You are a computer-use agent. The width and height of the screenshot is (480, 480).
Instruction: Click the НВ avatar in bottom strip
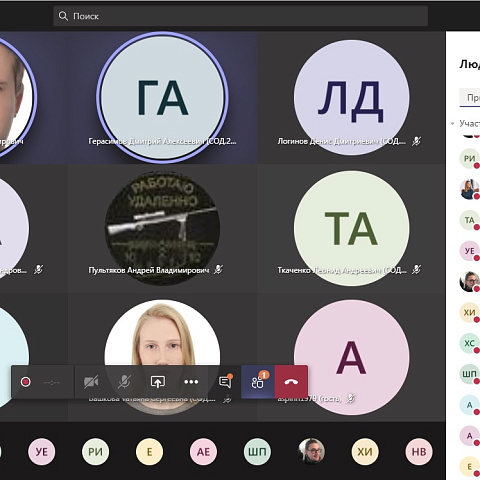[419, 452]
